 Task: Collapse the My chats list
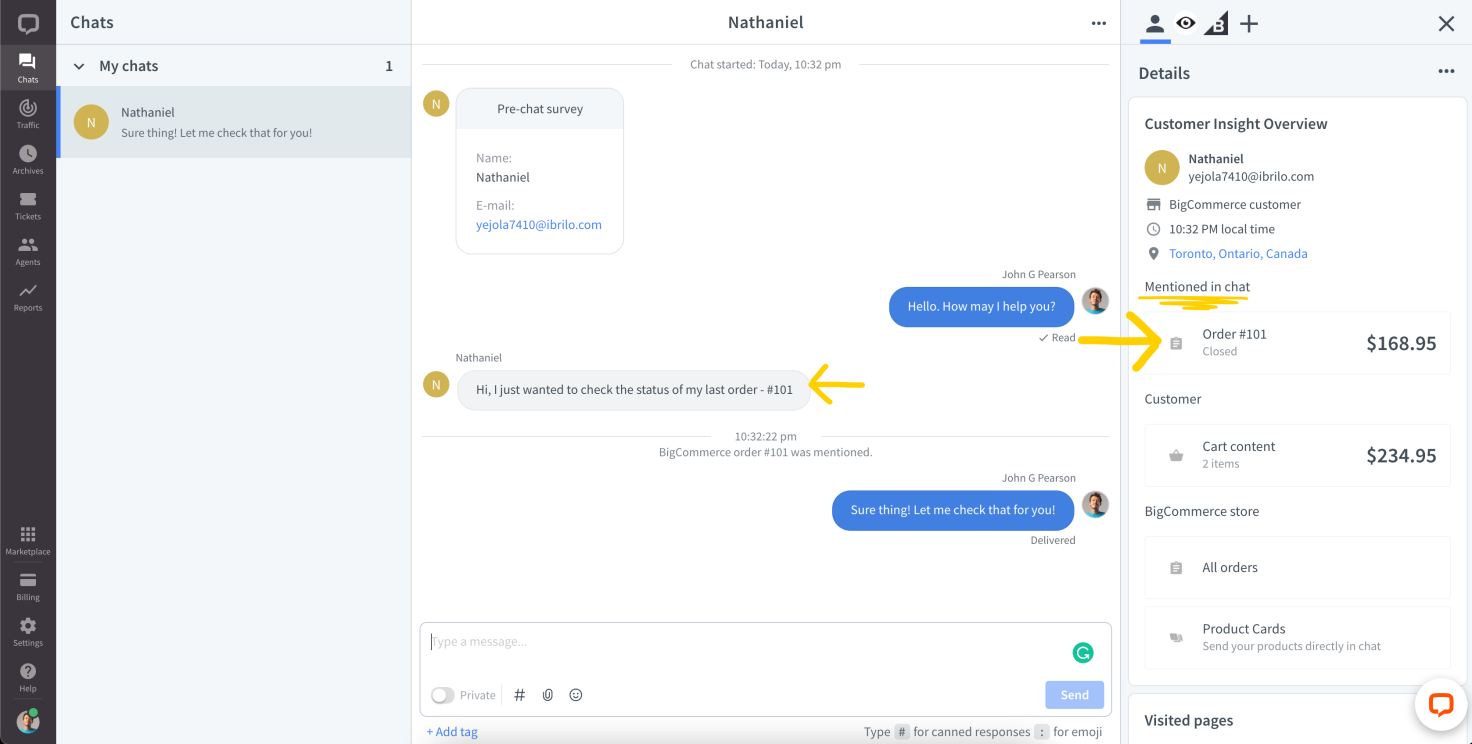[79, 66]
